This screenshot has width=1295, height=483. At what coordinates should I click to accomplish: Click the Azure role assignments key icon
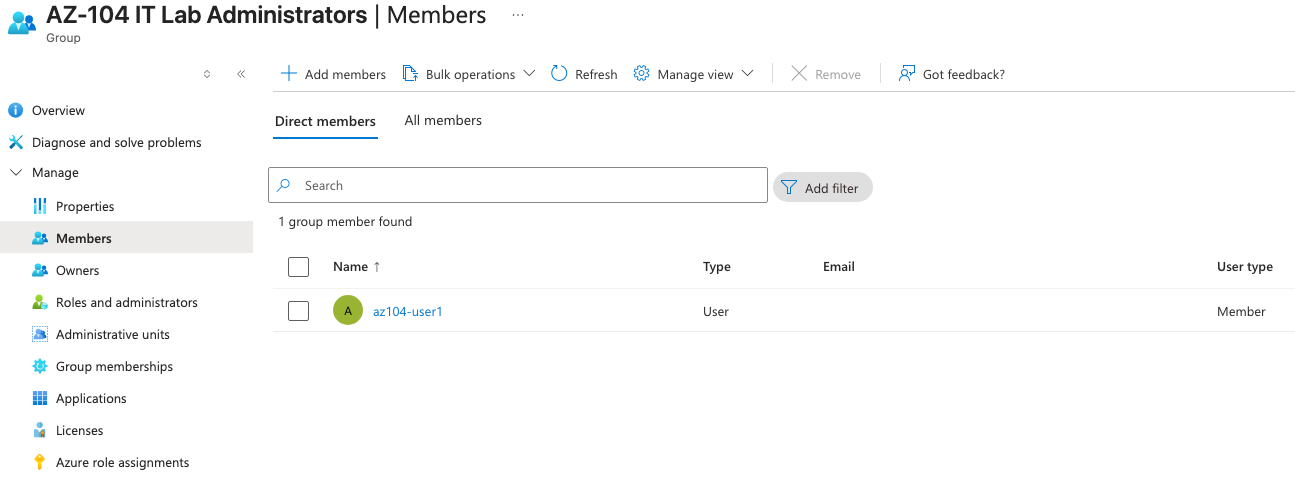[40, 462]
